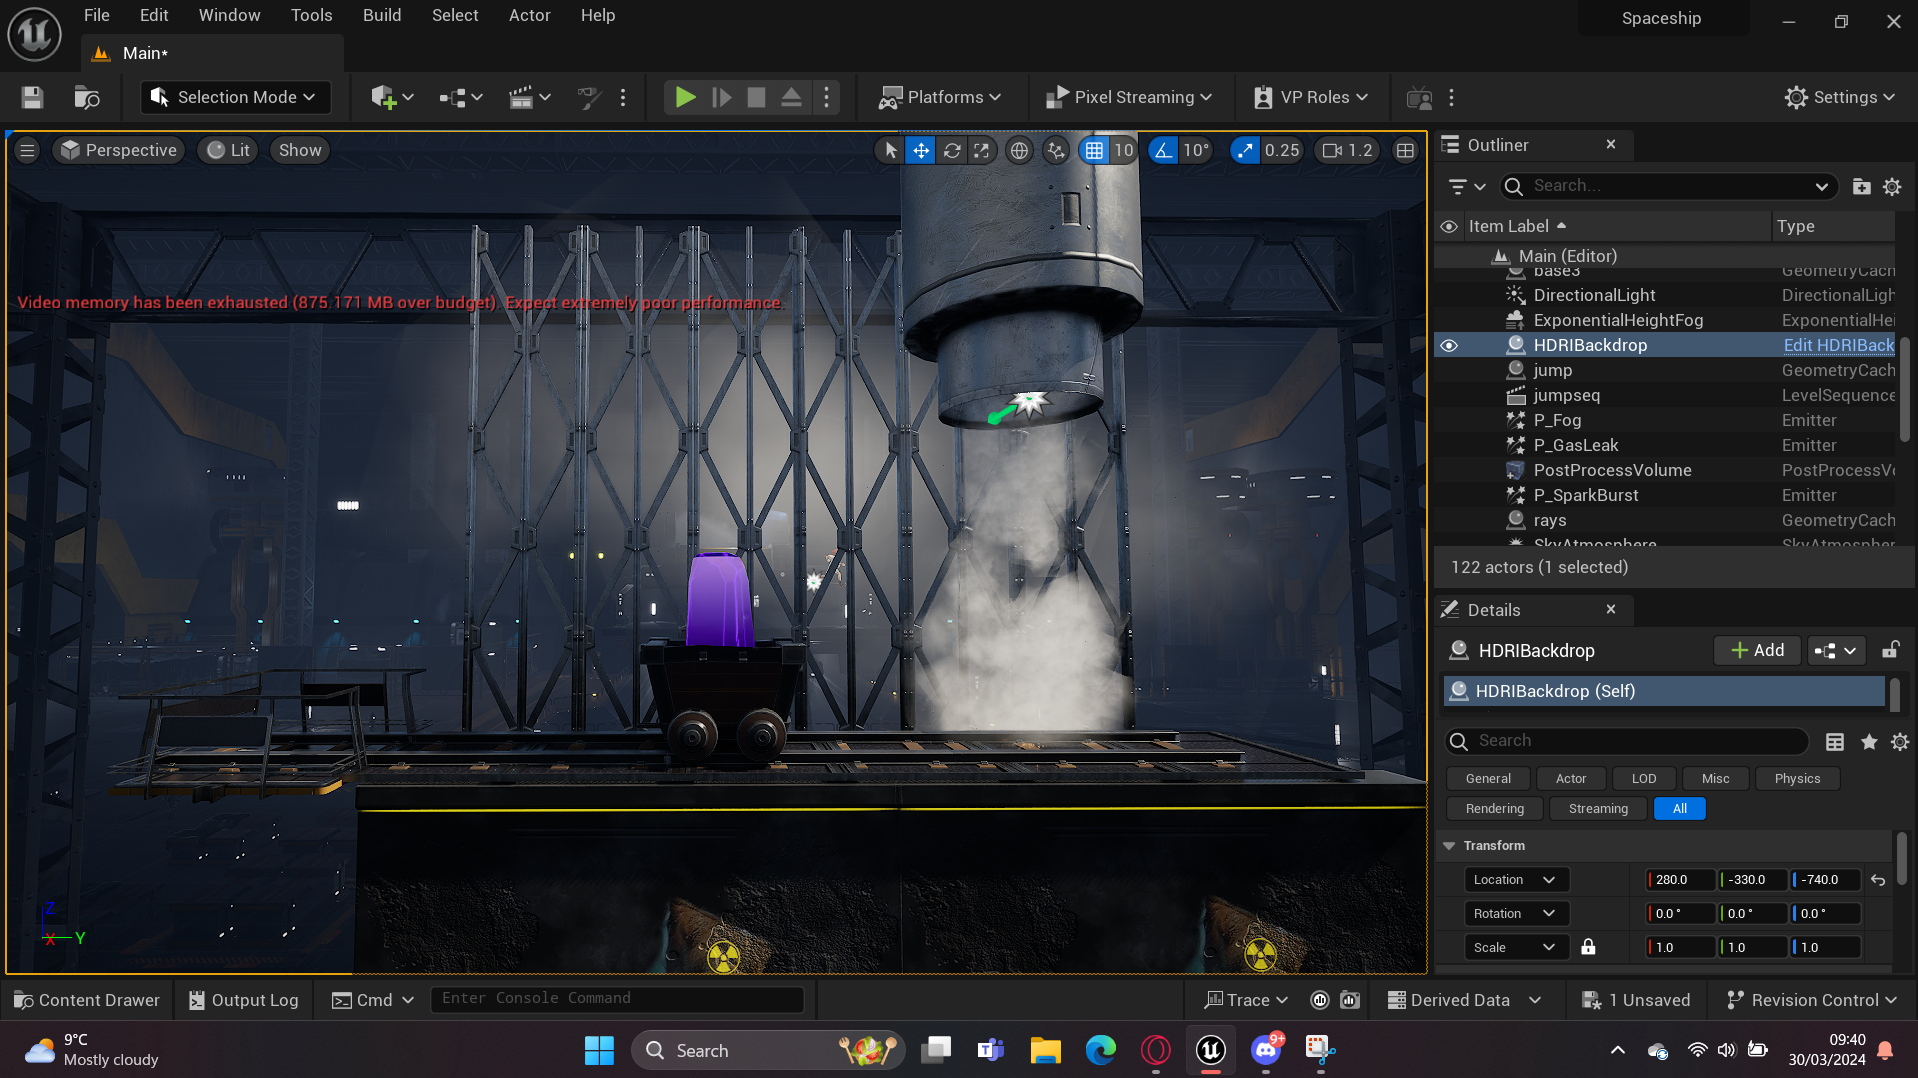Toggle grid snapping in the viewport
Viewport: 1918px width, 1078px height.
coord(1094,150)
